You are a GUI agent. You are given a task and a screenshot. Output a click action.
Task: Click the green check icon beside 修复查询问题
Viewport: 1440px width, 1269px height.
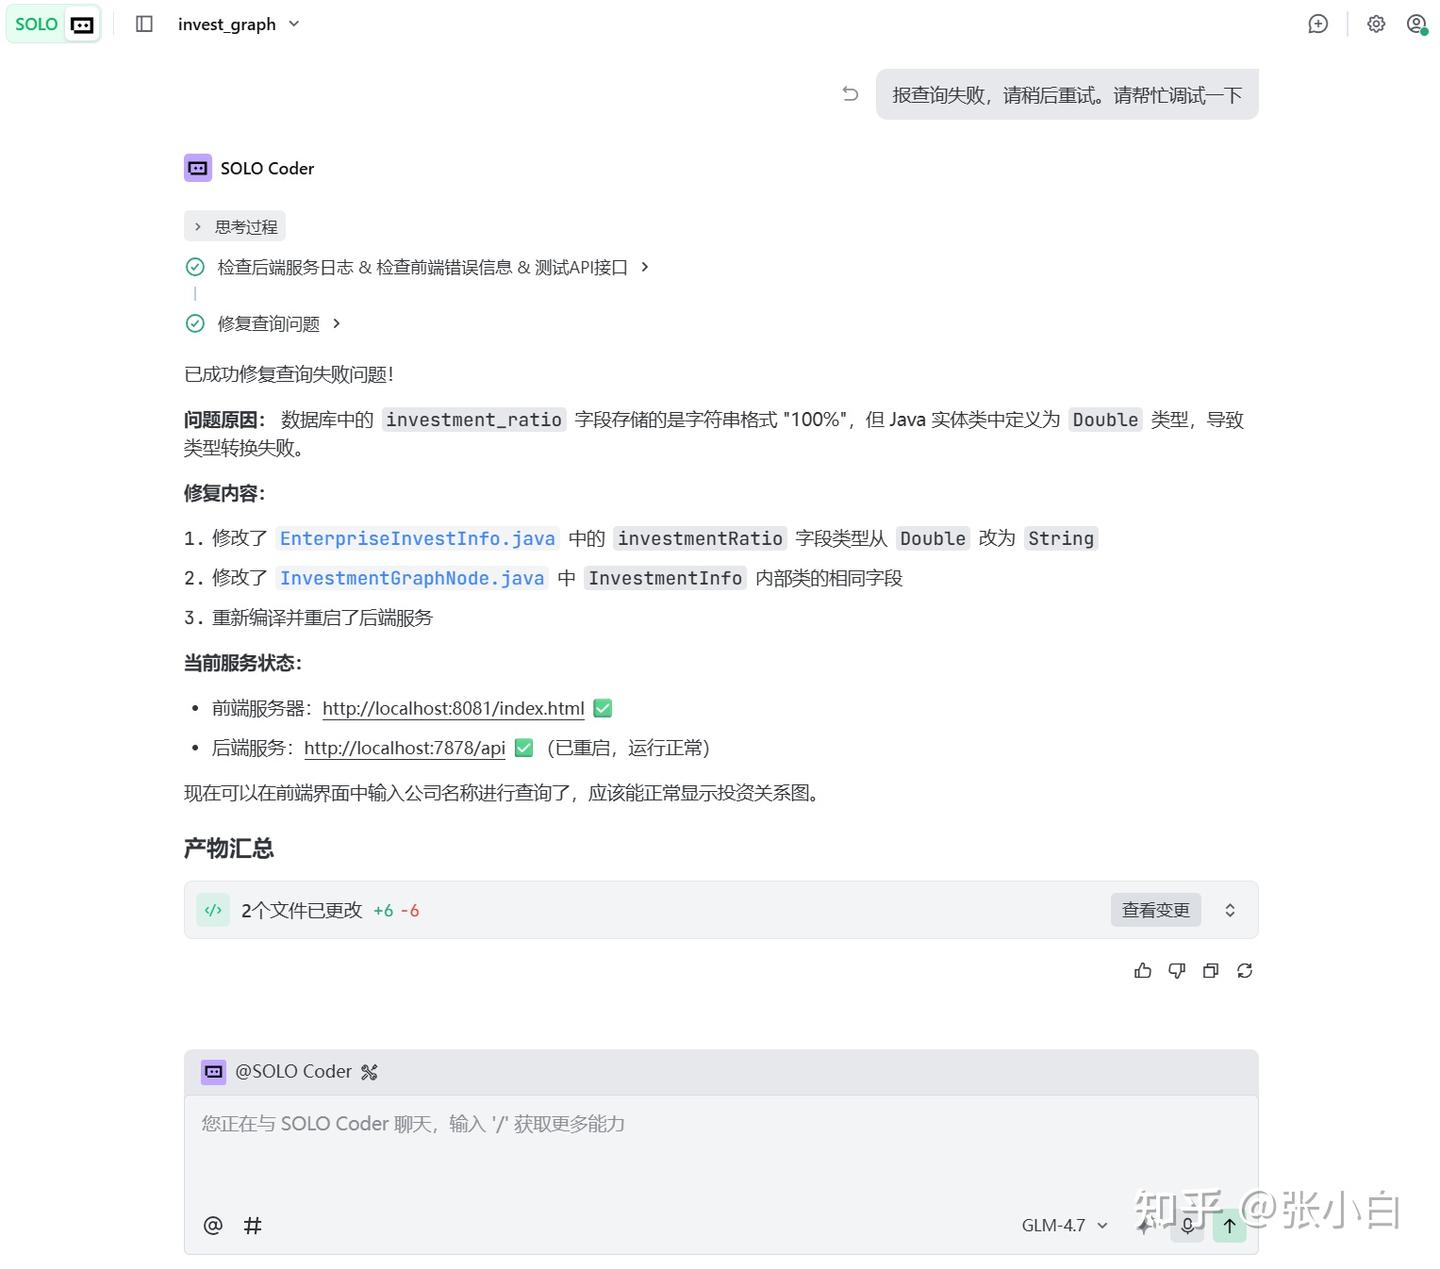click(x=195, y=323)
